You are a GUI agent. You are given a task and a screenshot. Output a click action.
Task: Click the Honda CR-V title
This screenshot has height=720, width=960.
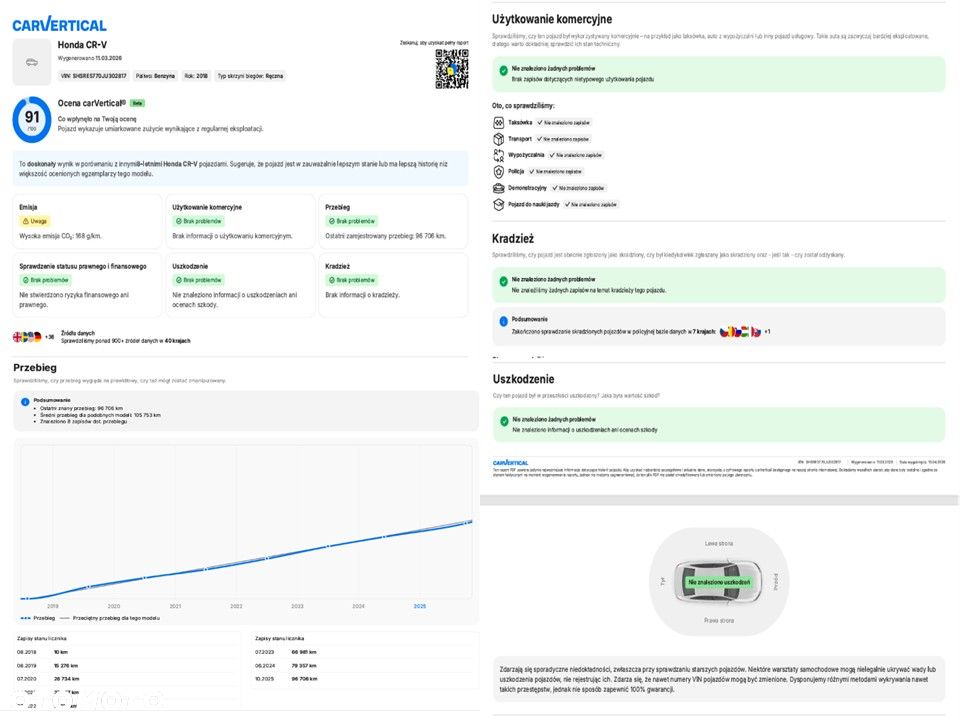82,45
